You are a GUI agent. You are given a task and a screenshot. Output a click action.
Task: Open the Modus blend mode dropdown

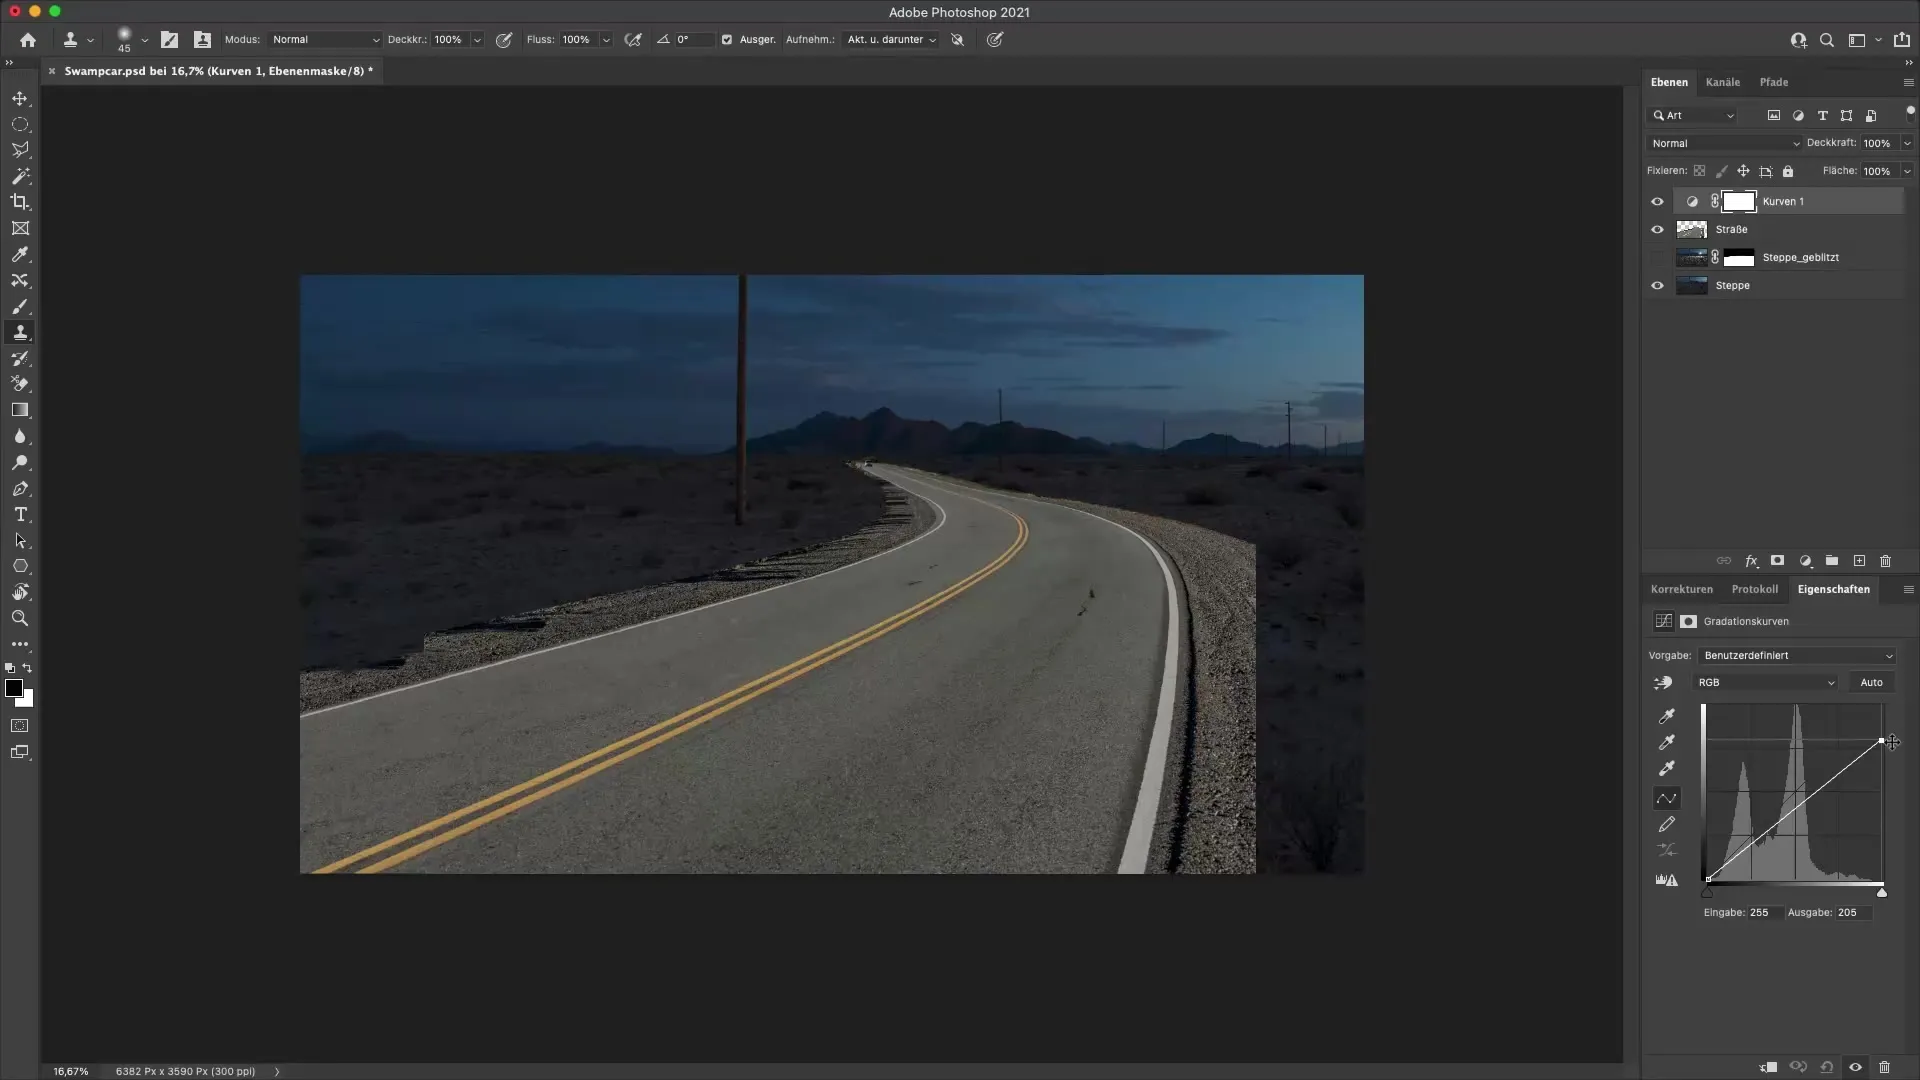point(325,40)
